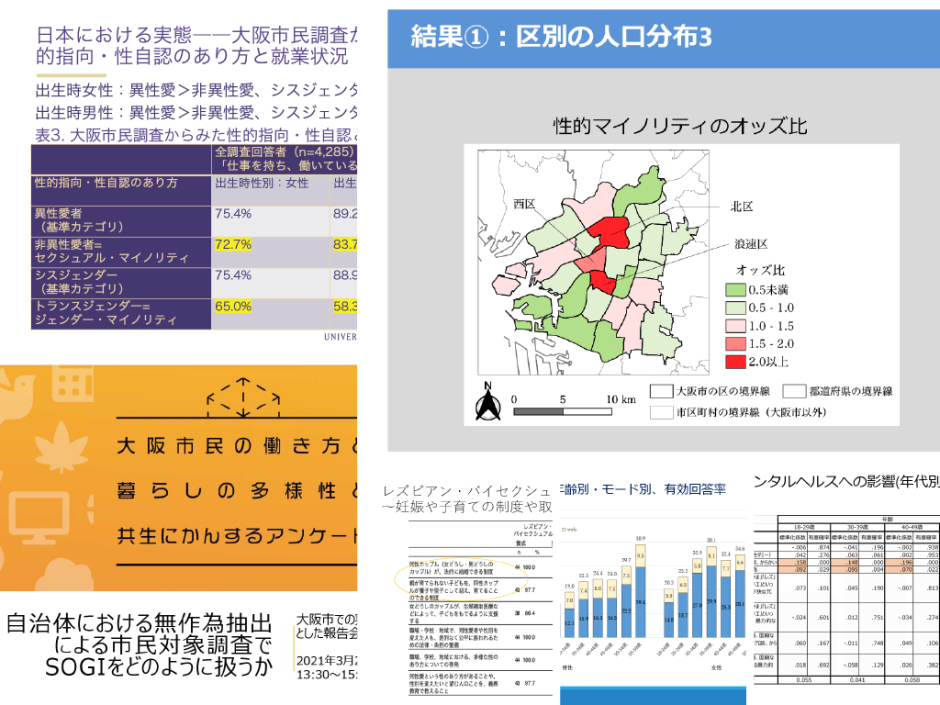Screen dimensions: 940x705
Task: Click the header cell 性的指向・性自認のあり方
Action: (x=121, y=190)
